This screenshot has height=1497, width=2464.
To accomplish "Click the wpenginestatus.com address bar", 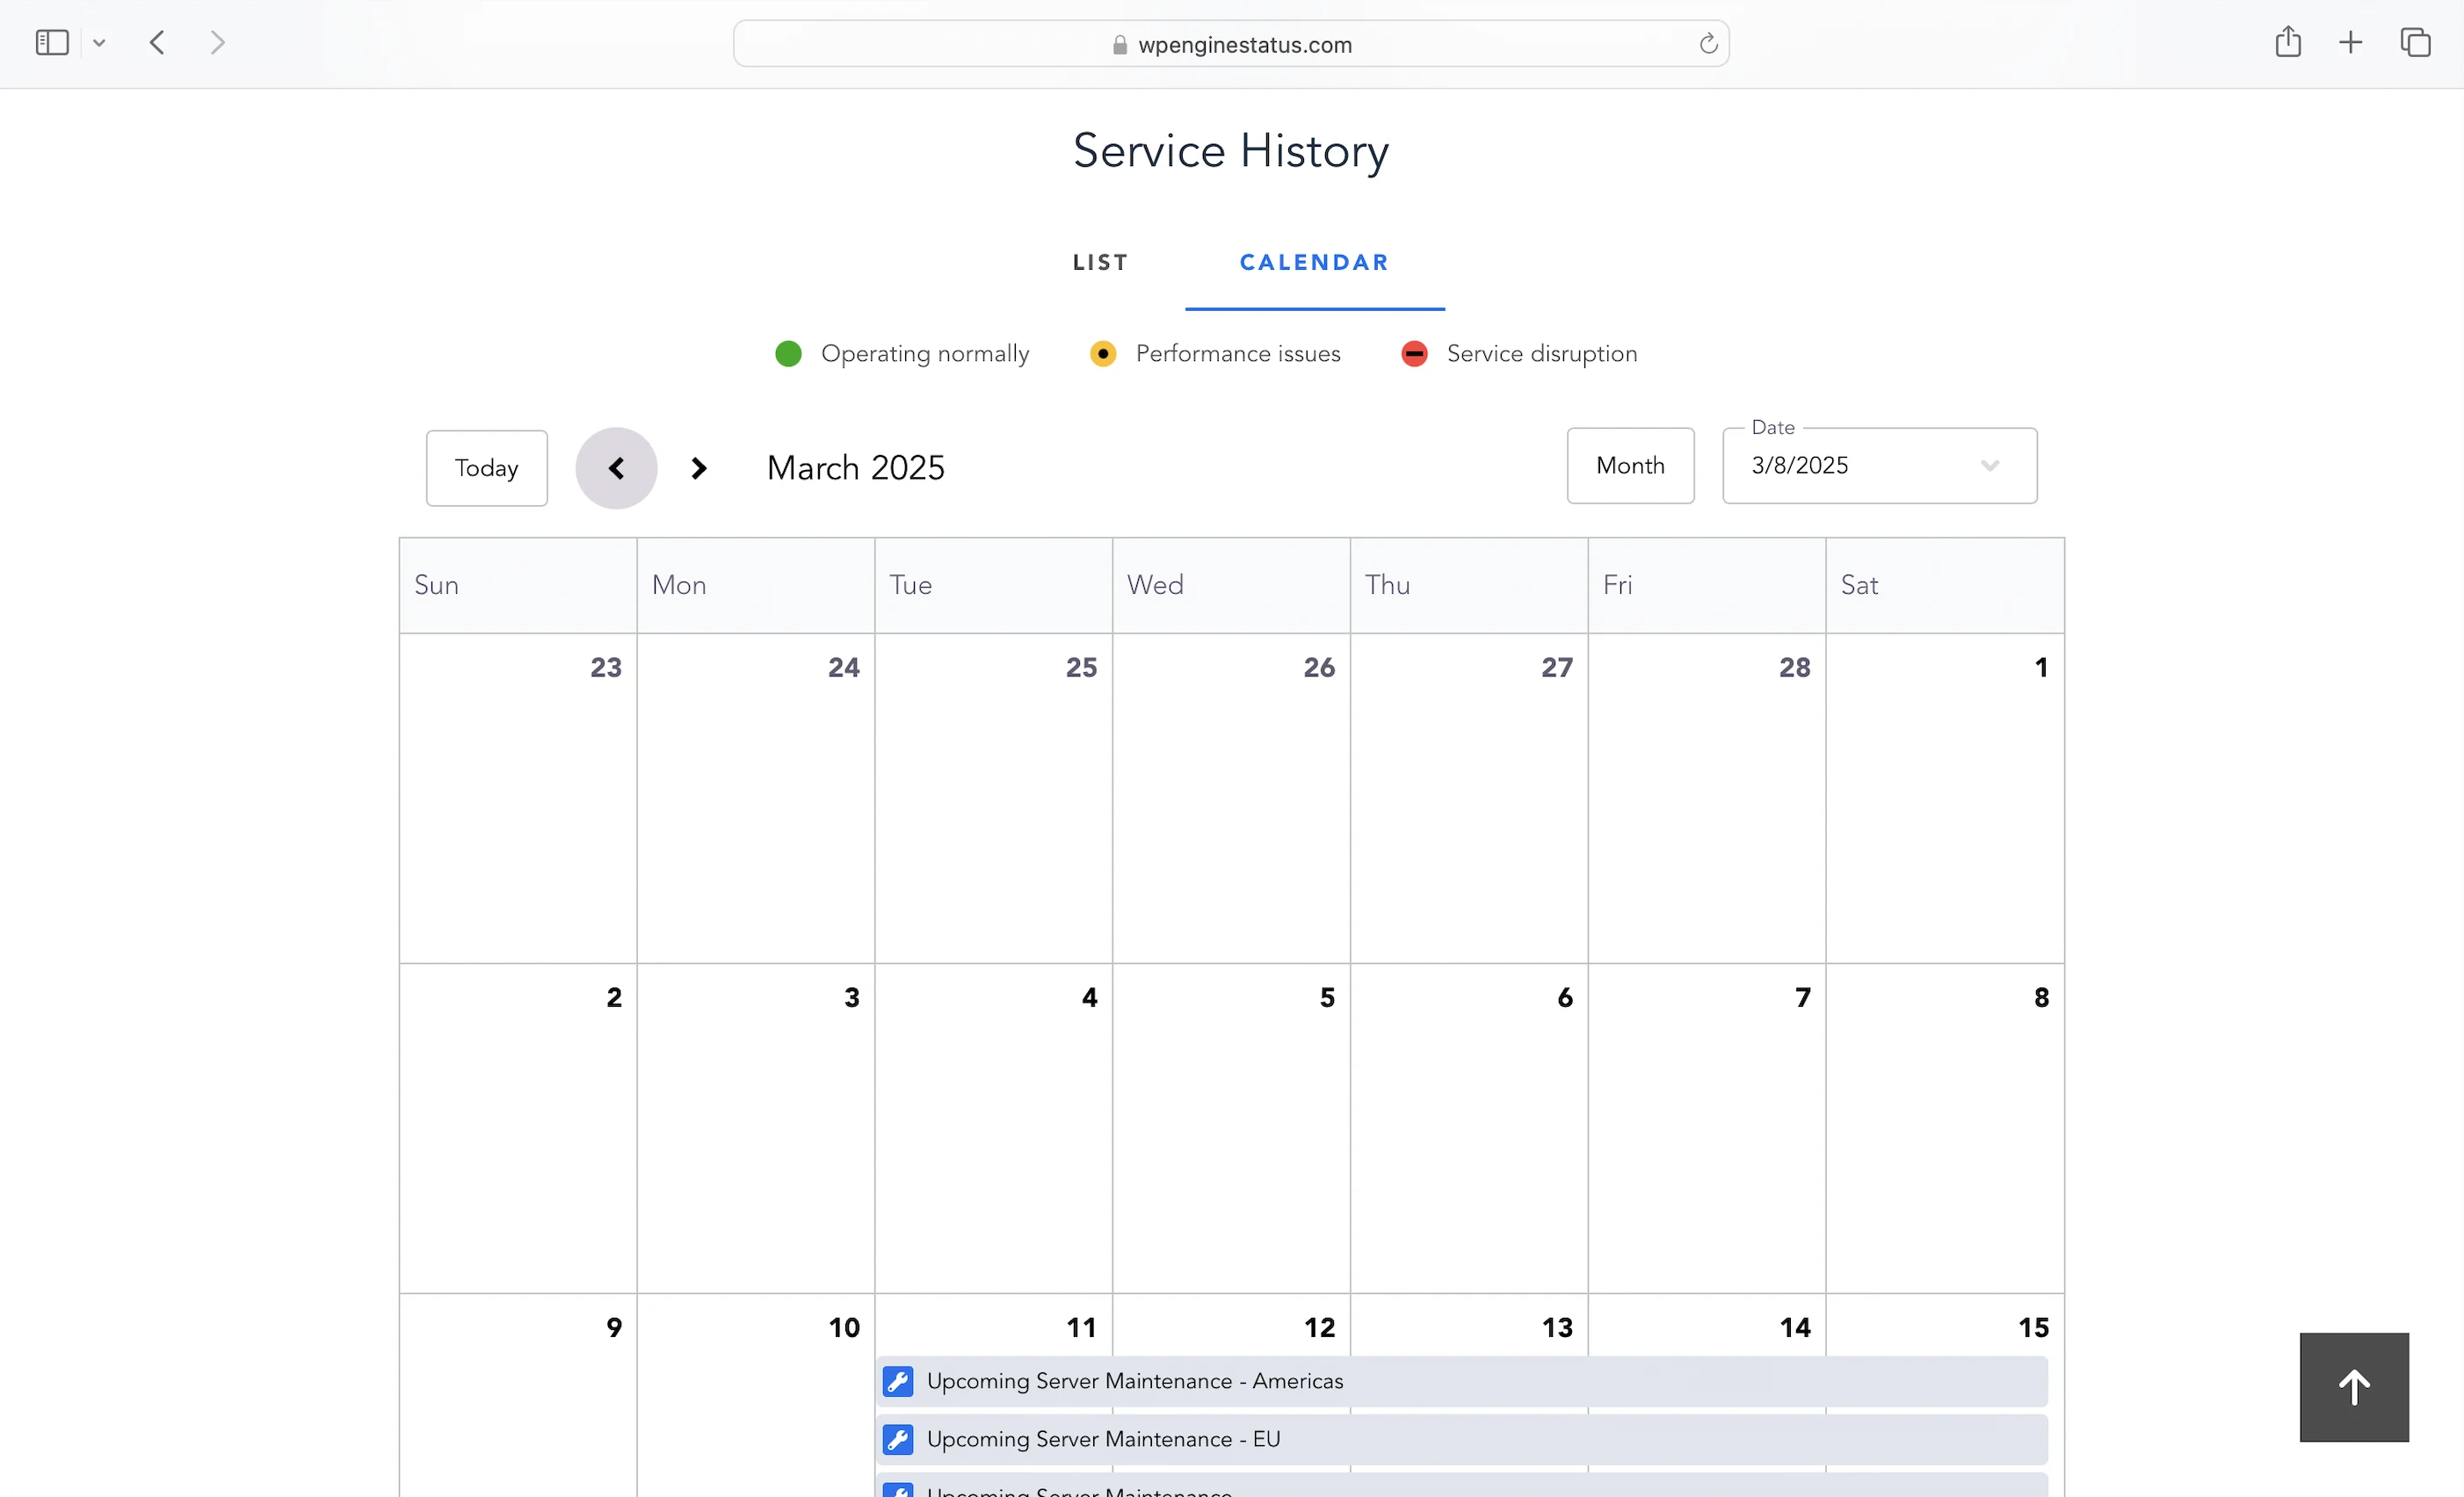I will [1243, 45].
